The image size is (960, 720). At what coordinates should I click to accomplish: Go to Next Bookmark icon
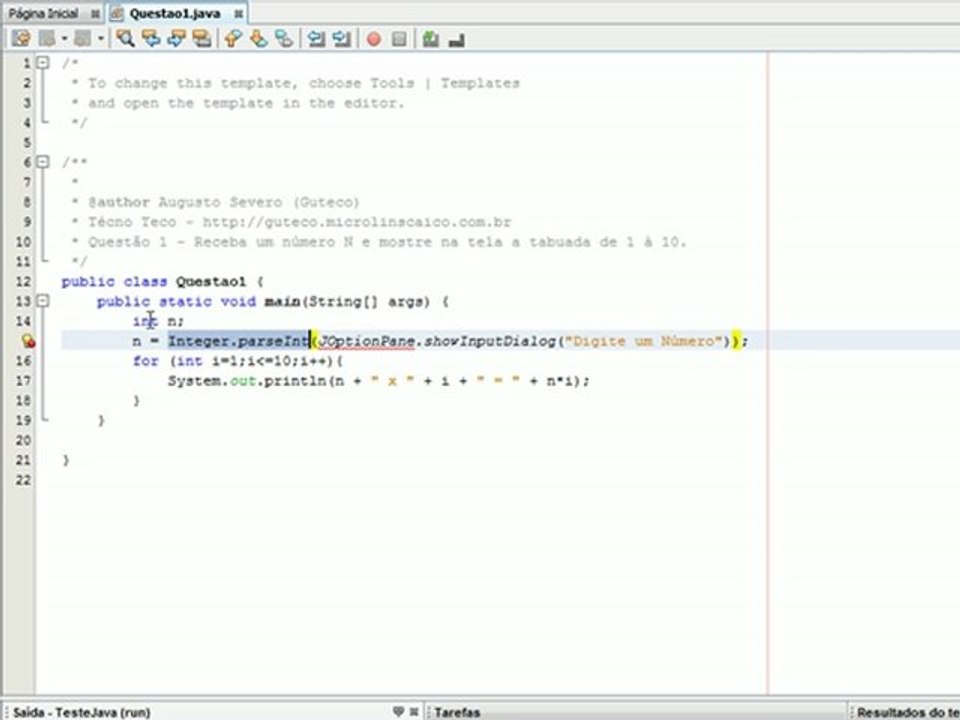point(258,39)
